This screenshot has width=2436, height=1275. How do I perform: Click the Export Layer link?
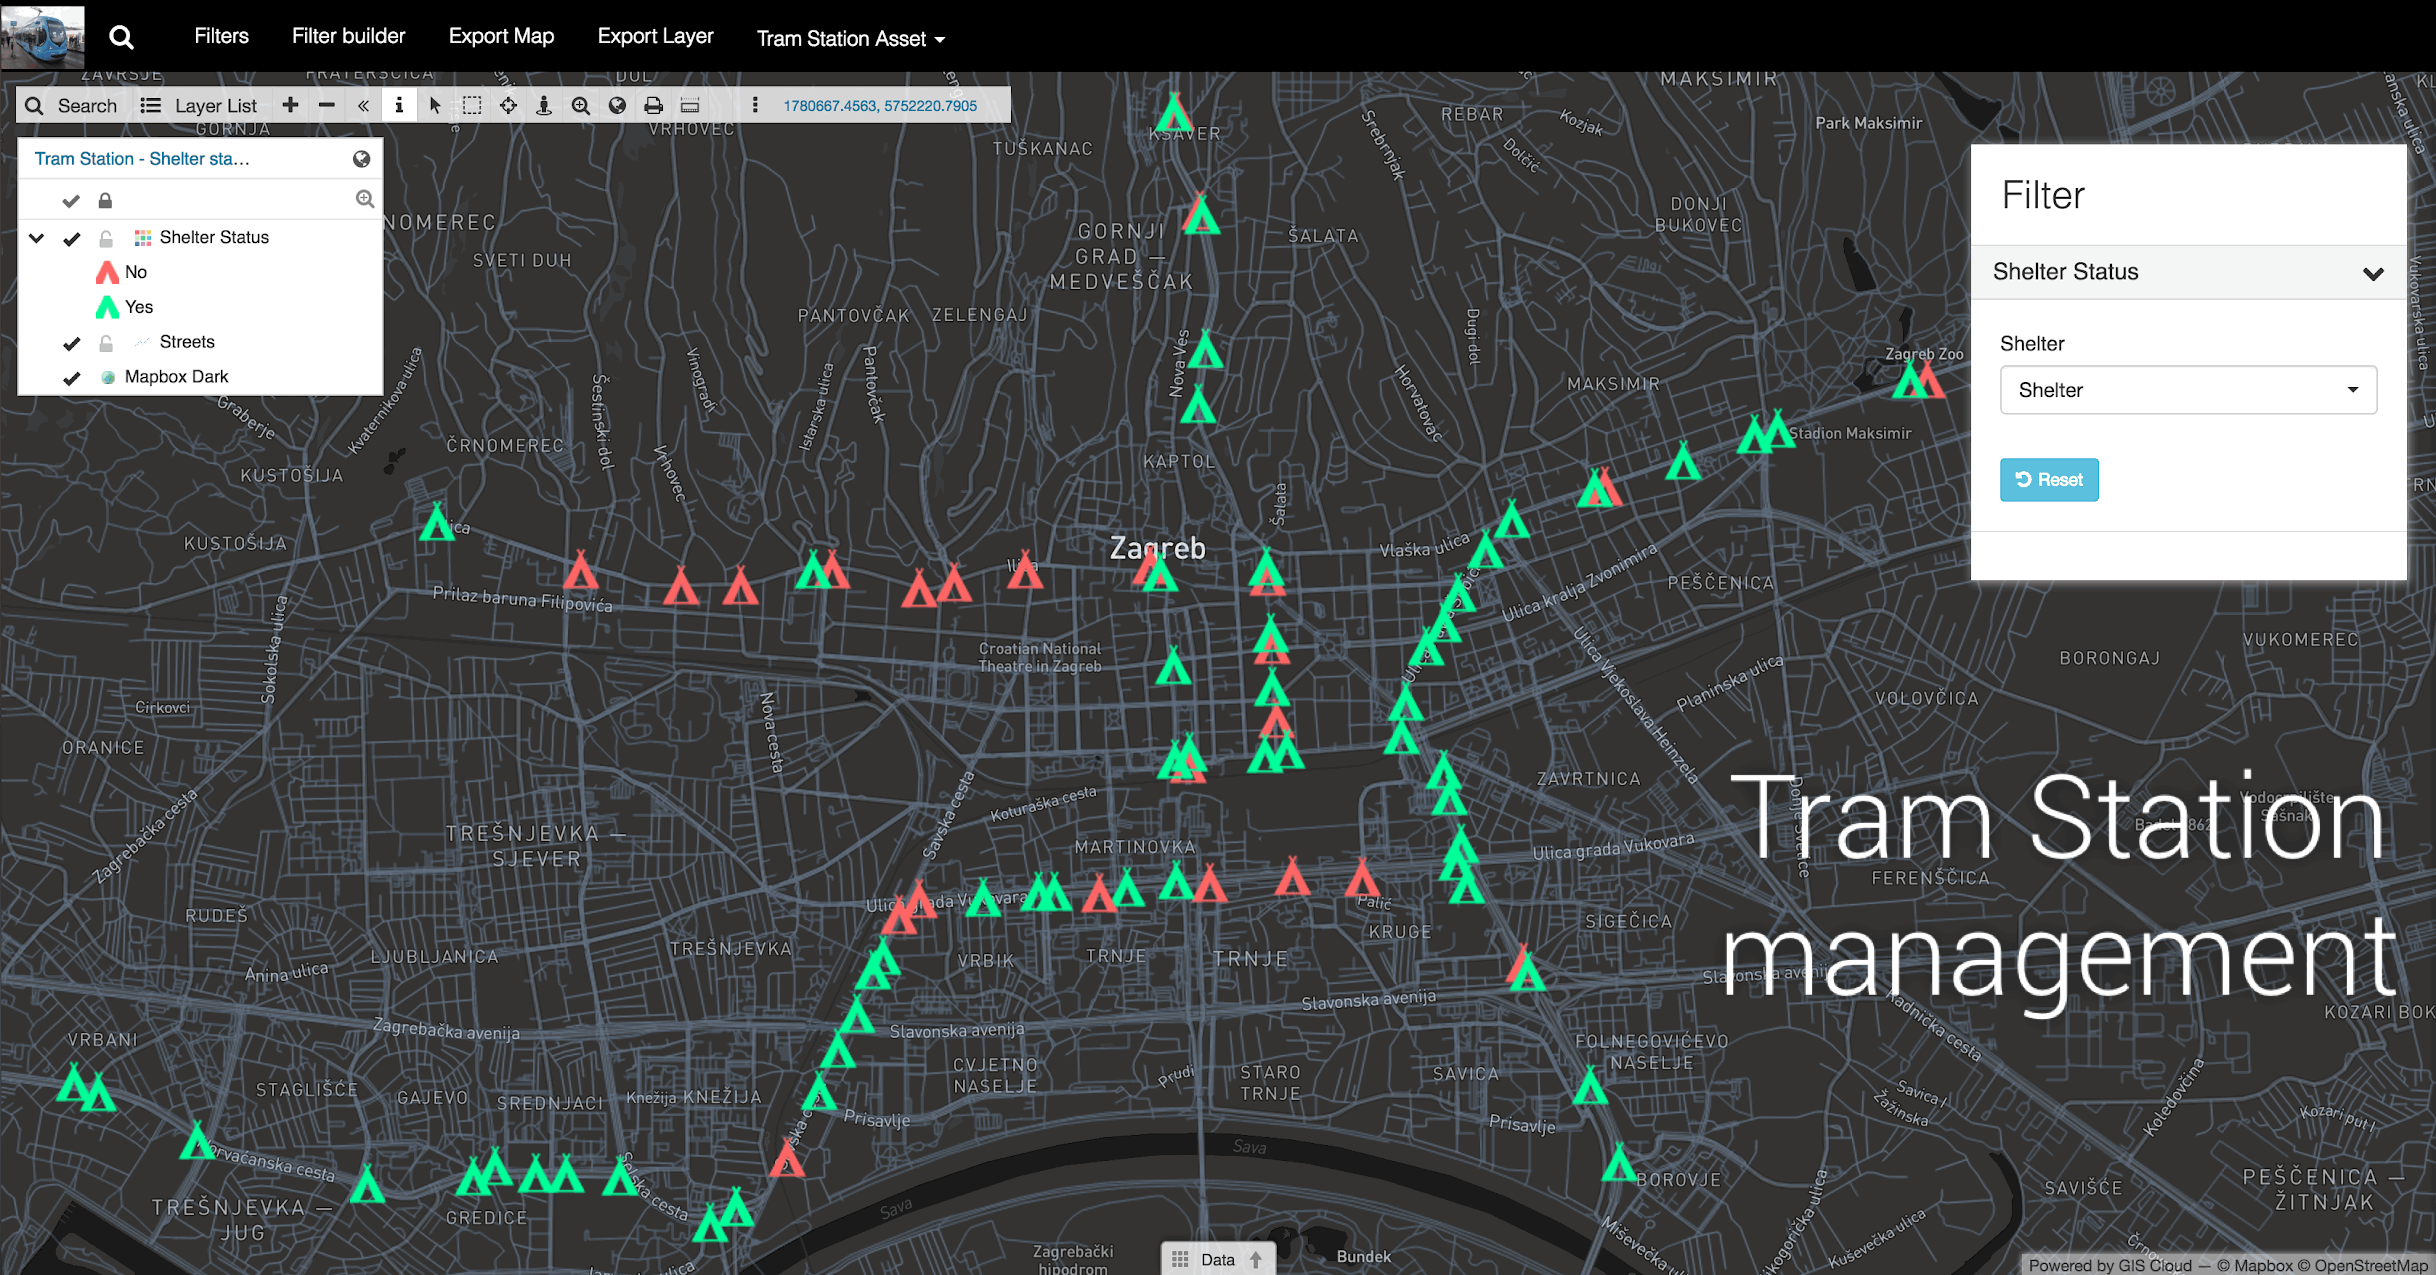click(x=655, y=36)
